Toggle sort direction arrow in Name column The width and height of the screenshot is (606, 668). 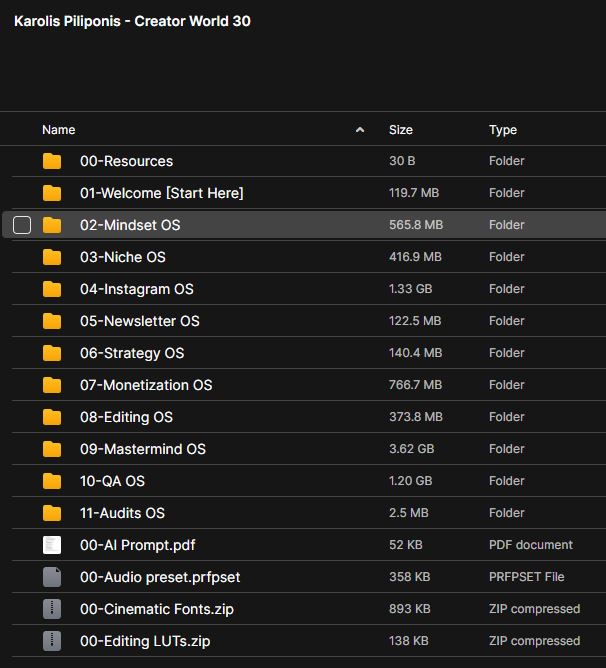[360, 130]
